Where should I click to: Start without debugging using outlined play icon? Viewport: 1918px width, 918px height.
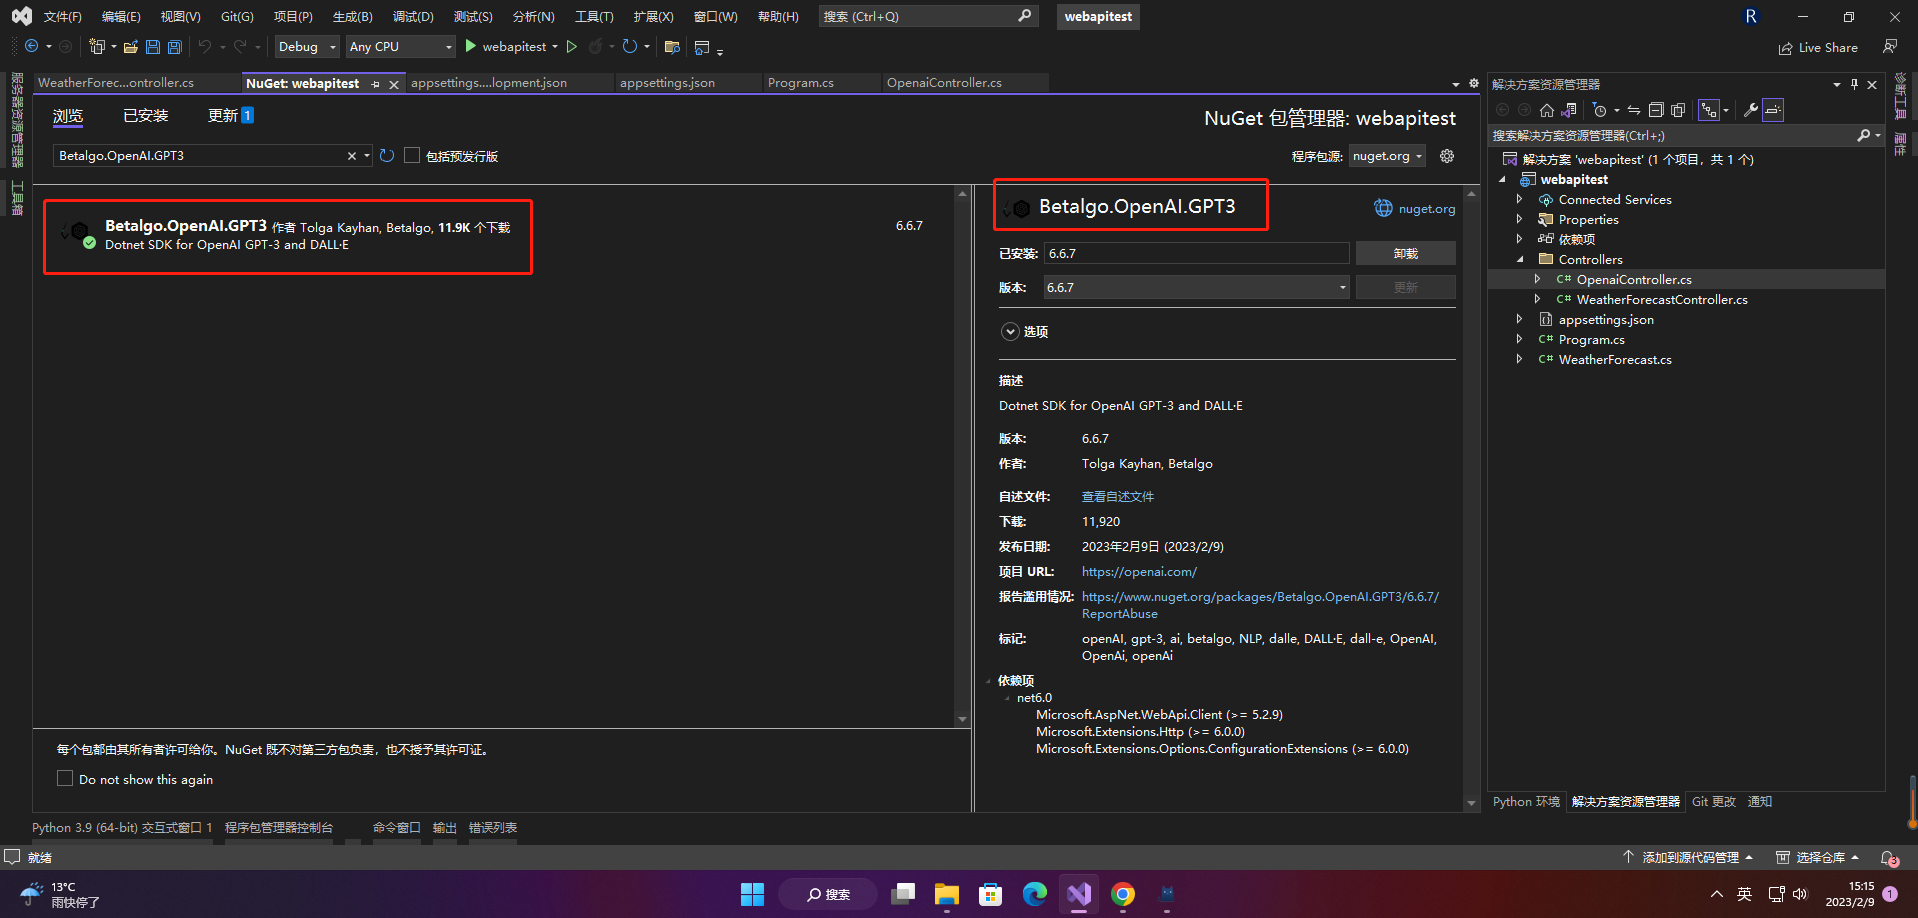coord(572,47)
